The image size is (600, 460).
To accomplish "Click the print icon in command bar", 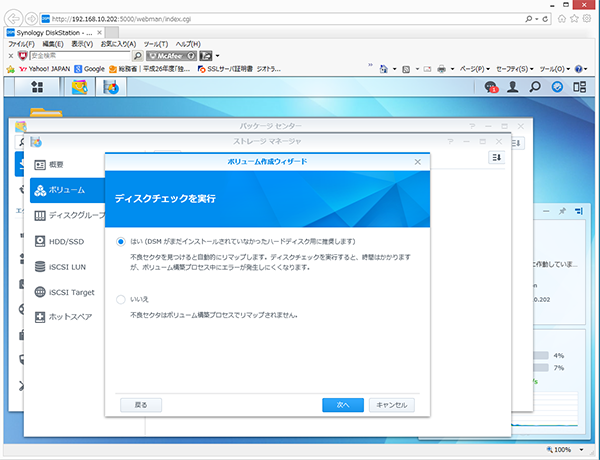I will coord(442,69).
